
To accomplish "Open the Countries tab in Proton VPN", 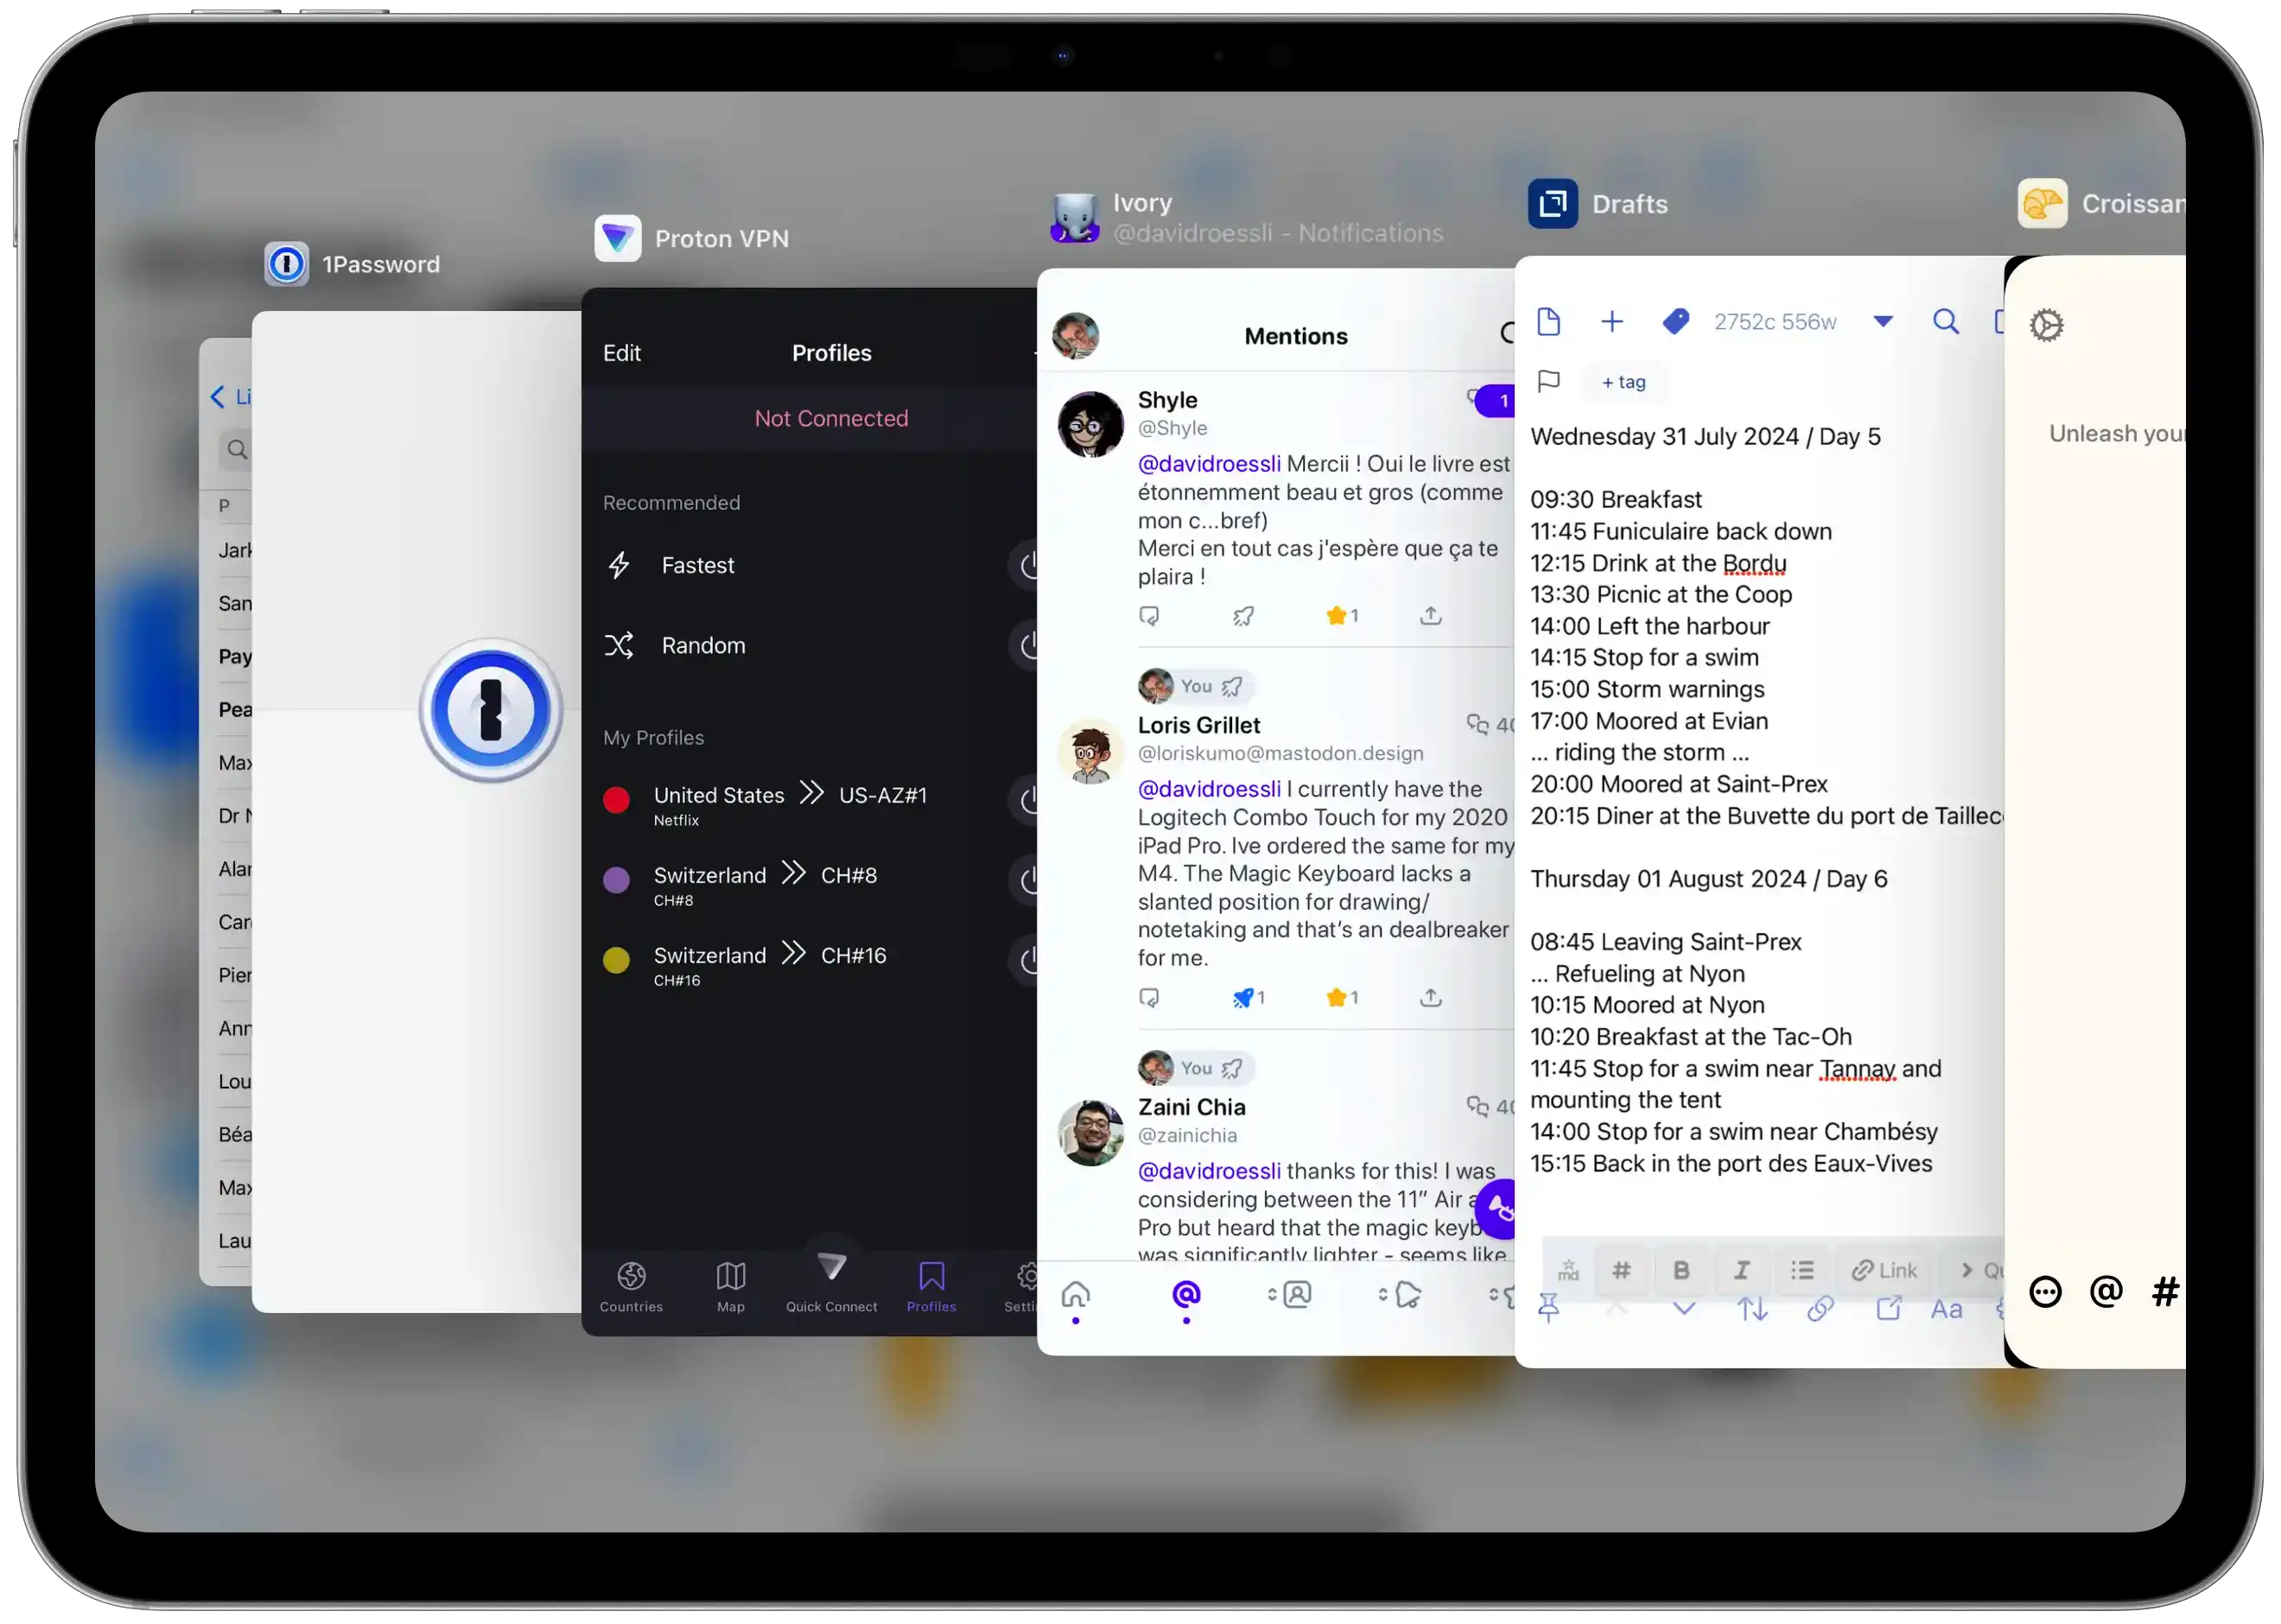I will point(631,1287).
